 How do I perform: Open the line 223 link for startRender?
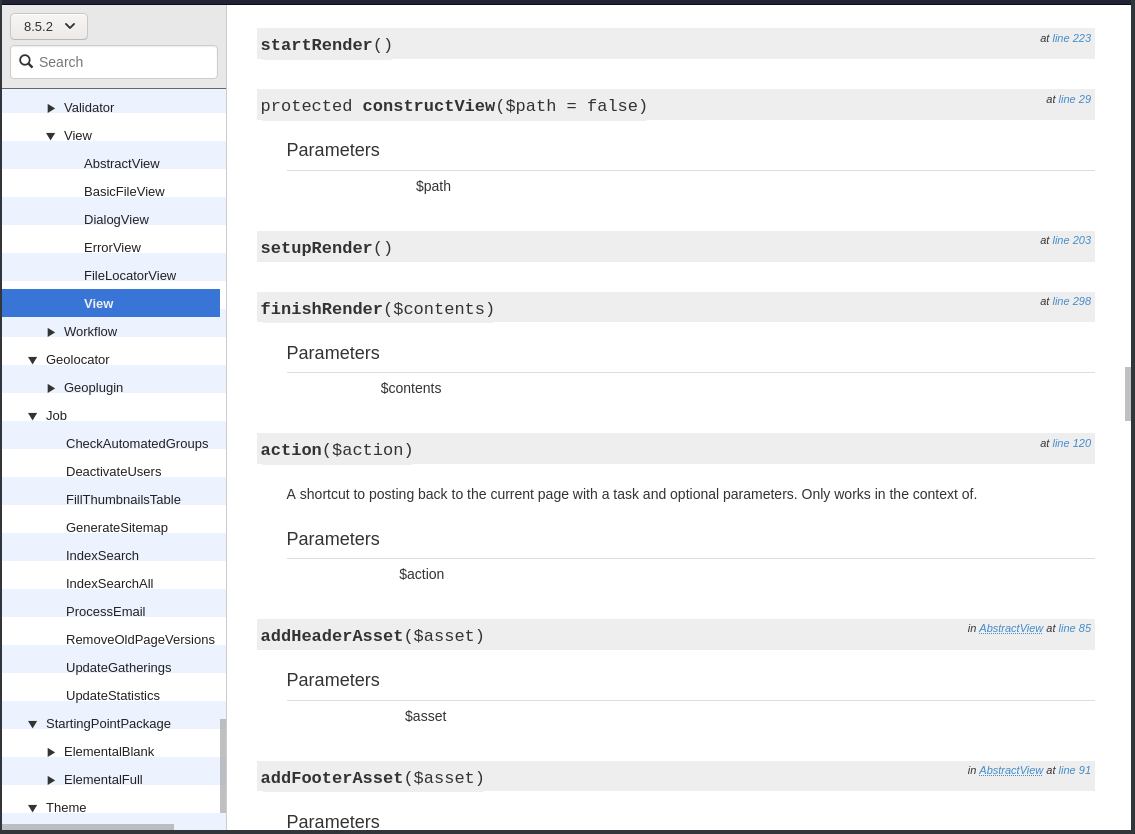pos(1071,38)
